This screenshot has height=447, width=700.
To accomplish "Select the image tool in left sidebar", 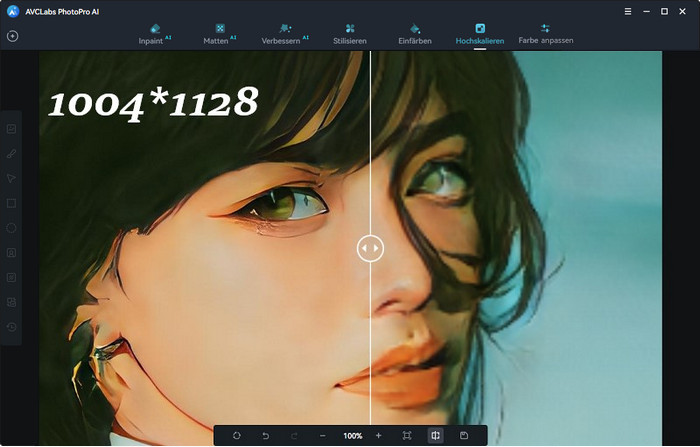I will (x=12, y=129).
